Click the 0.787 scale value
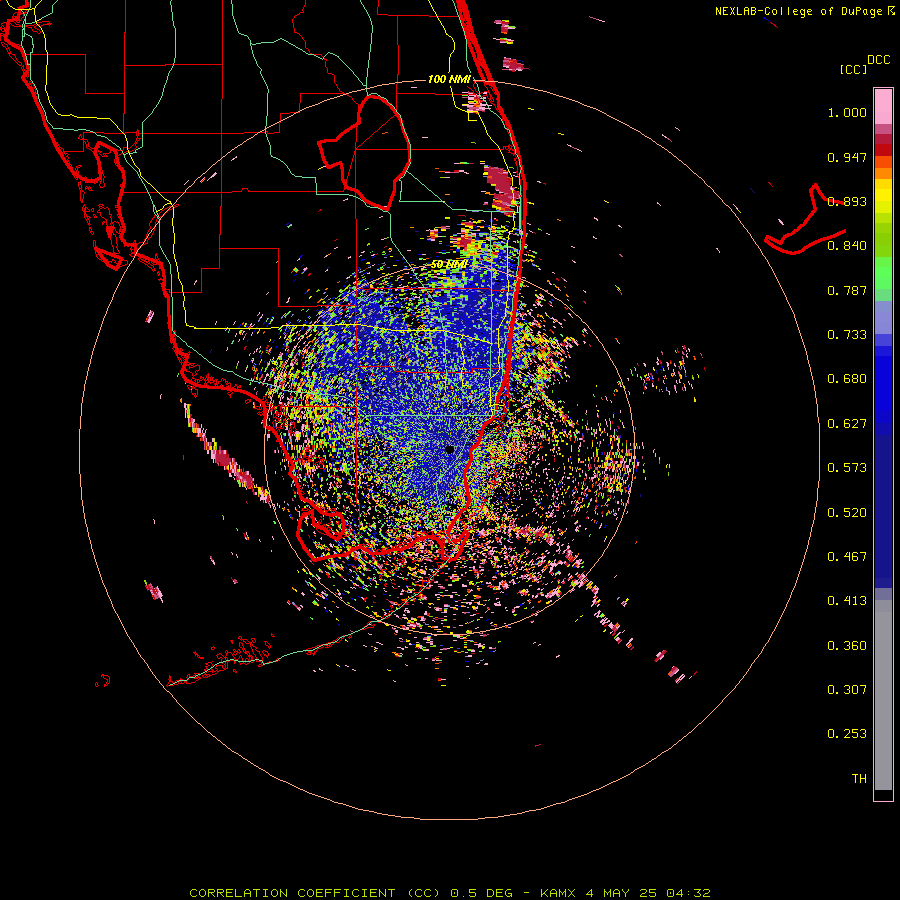900x900 pixels. pos(847,290)
